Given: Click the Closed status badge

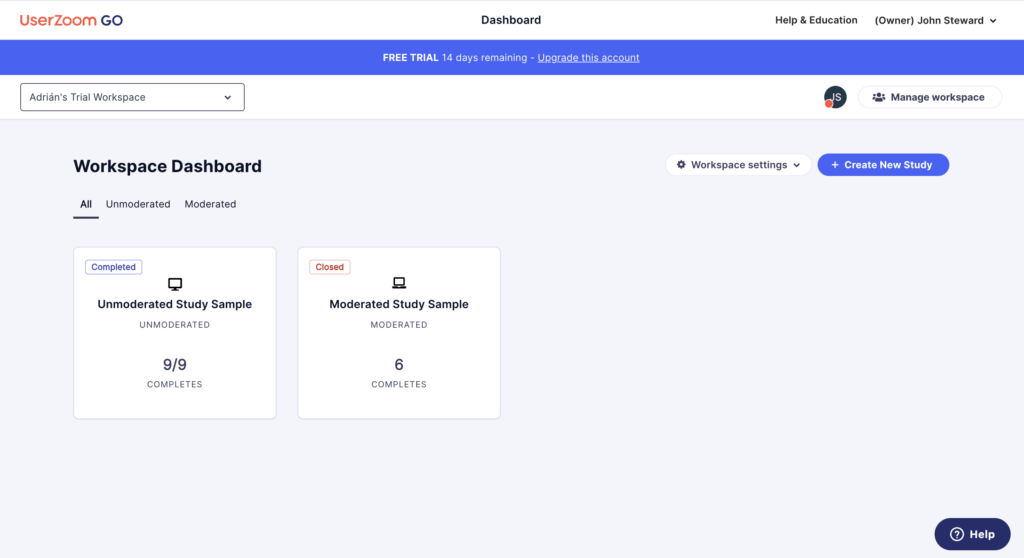Looking at the screenshot, I should click(329, 267).
